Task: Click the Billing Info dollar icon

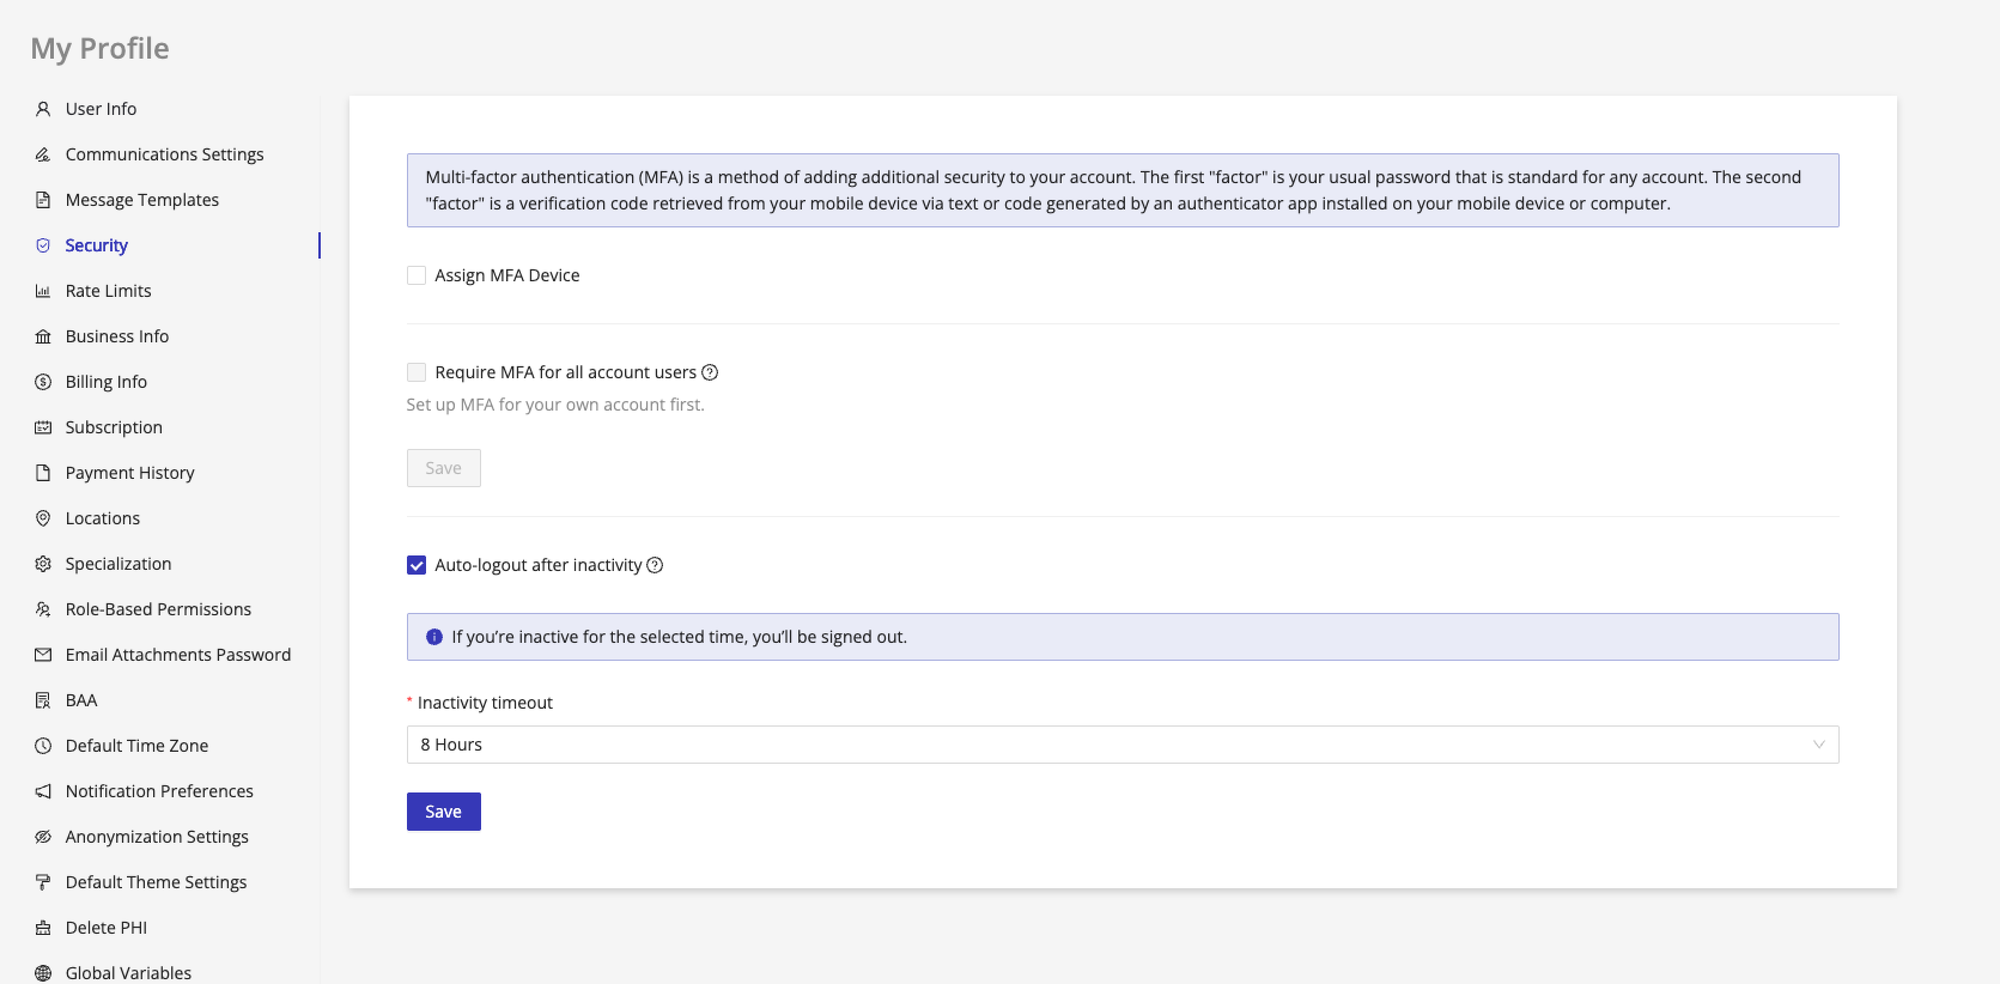Action: click(x=43, y=382)
